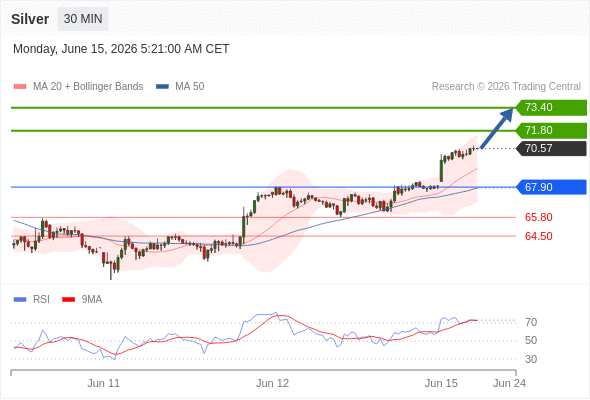
Task: Click the RSI legend label
Action: coord(41,300)
